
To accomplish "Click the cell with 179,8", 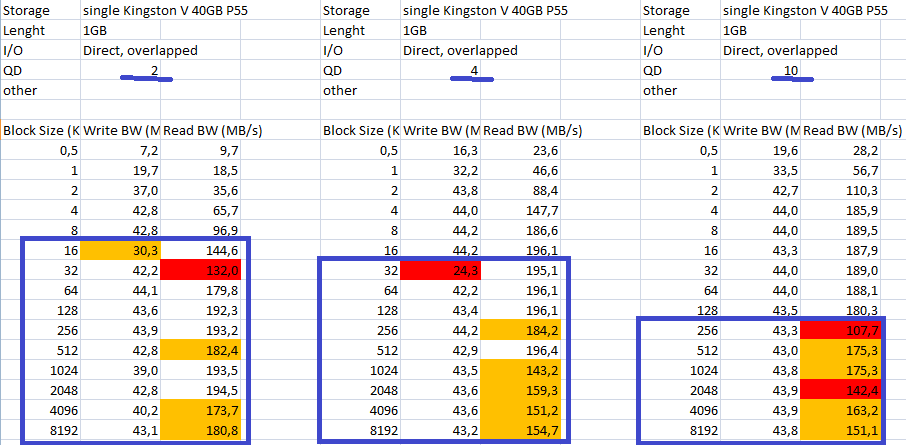I will click(200, 291).
